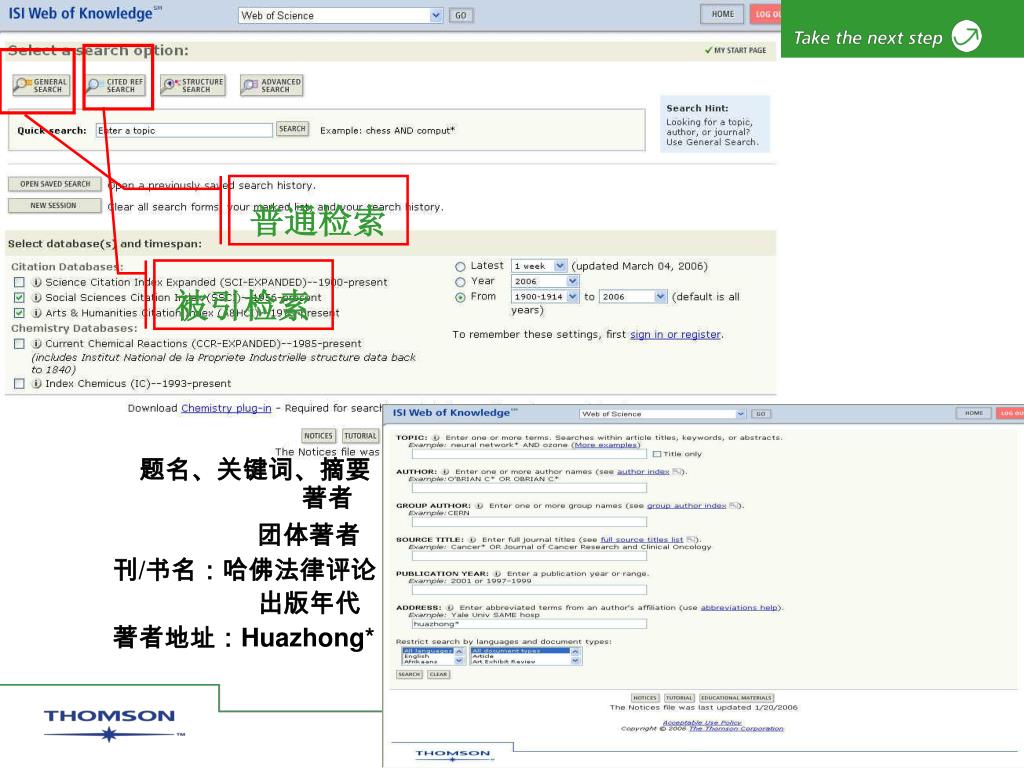Open the From 1900-1914 dropdown
Viewport: 1024px width, 768px height.
click(x=545, y=296)
